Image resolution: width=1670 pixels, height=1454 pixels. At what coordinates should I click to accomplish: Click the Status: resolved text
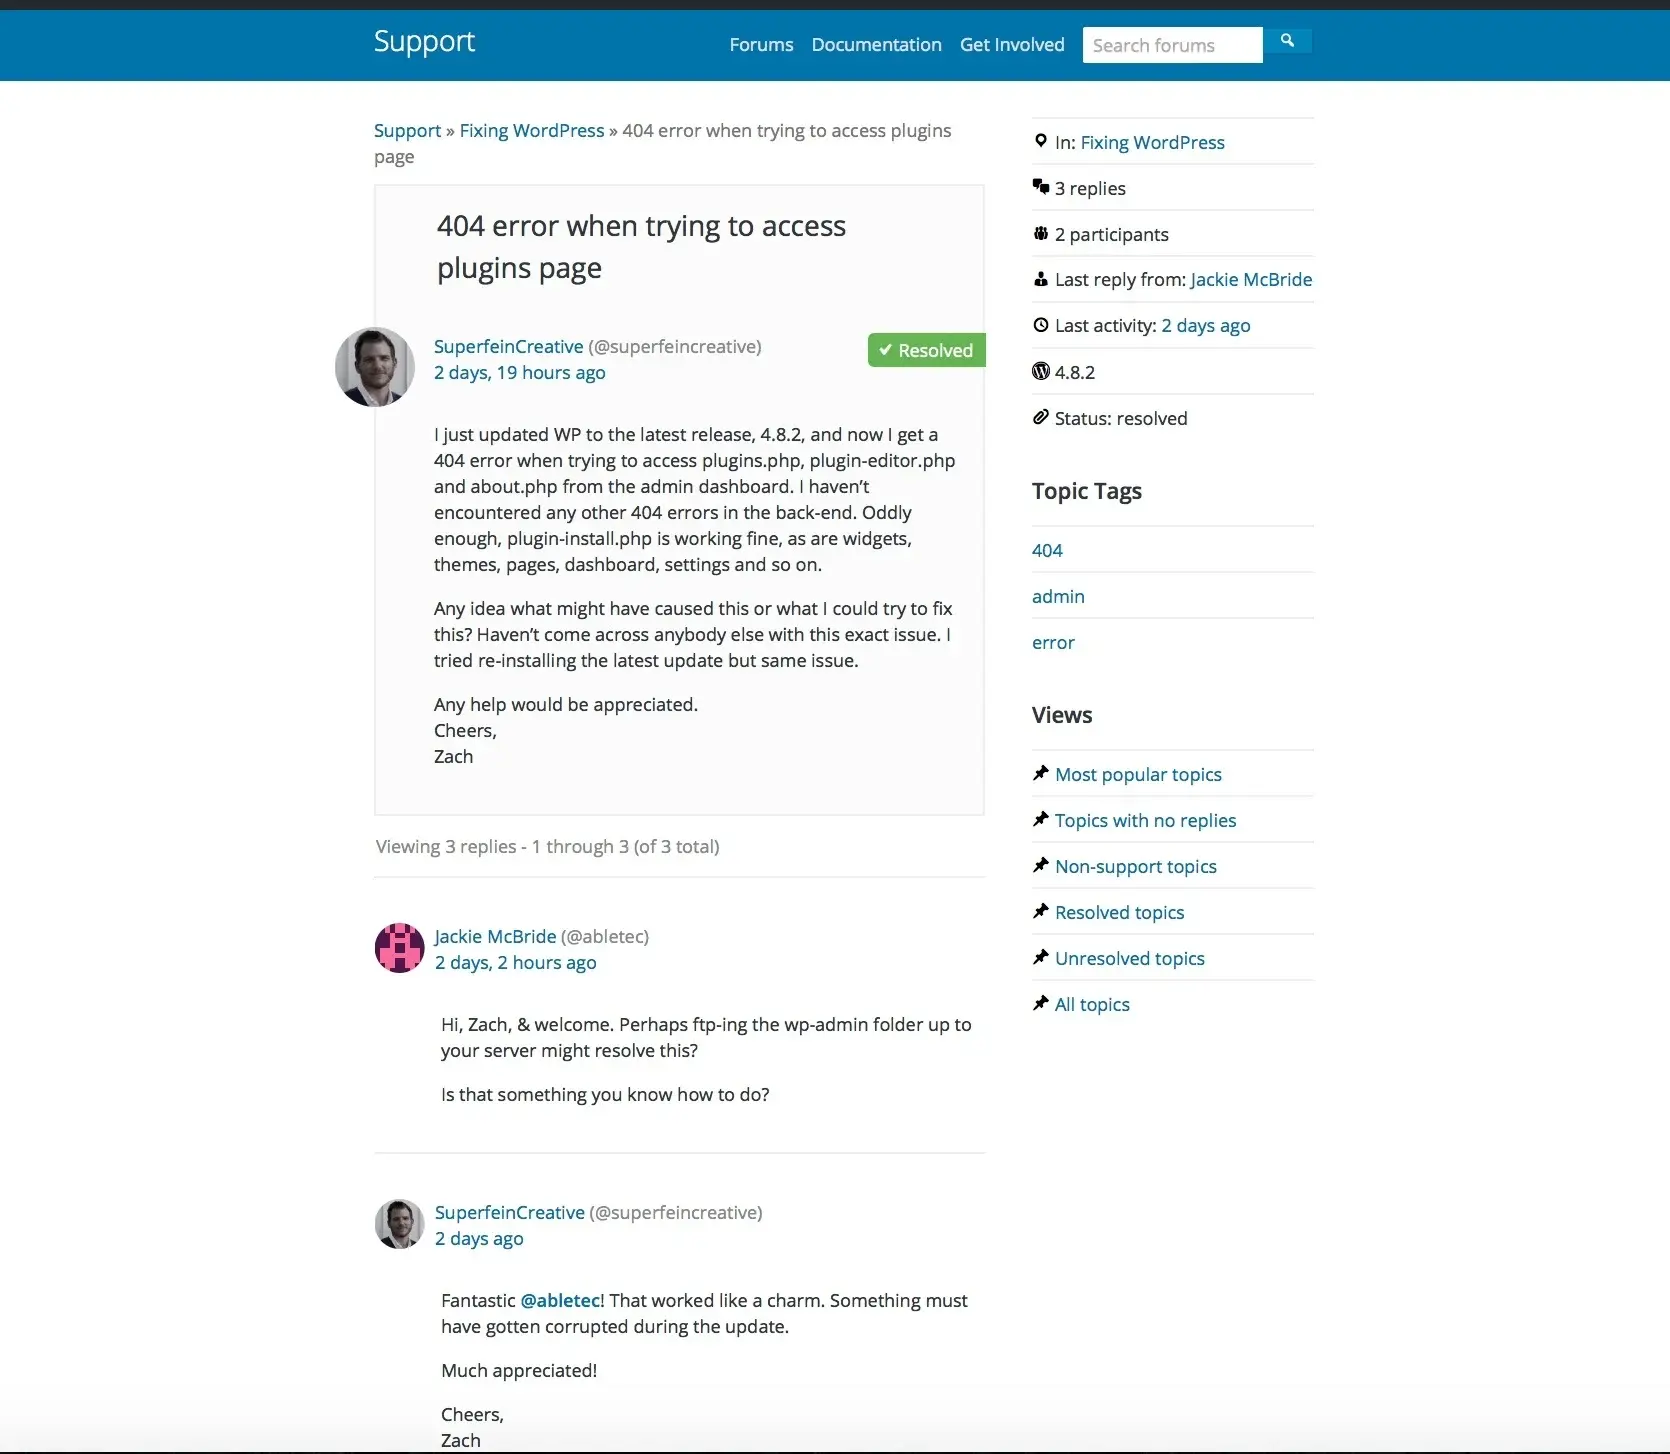pos(1121,419)
